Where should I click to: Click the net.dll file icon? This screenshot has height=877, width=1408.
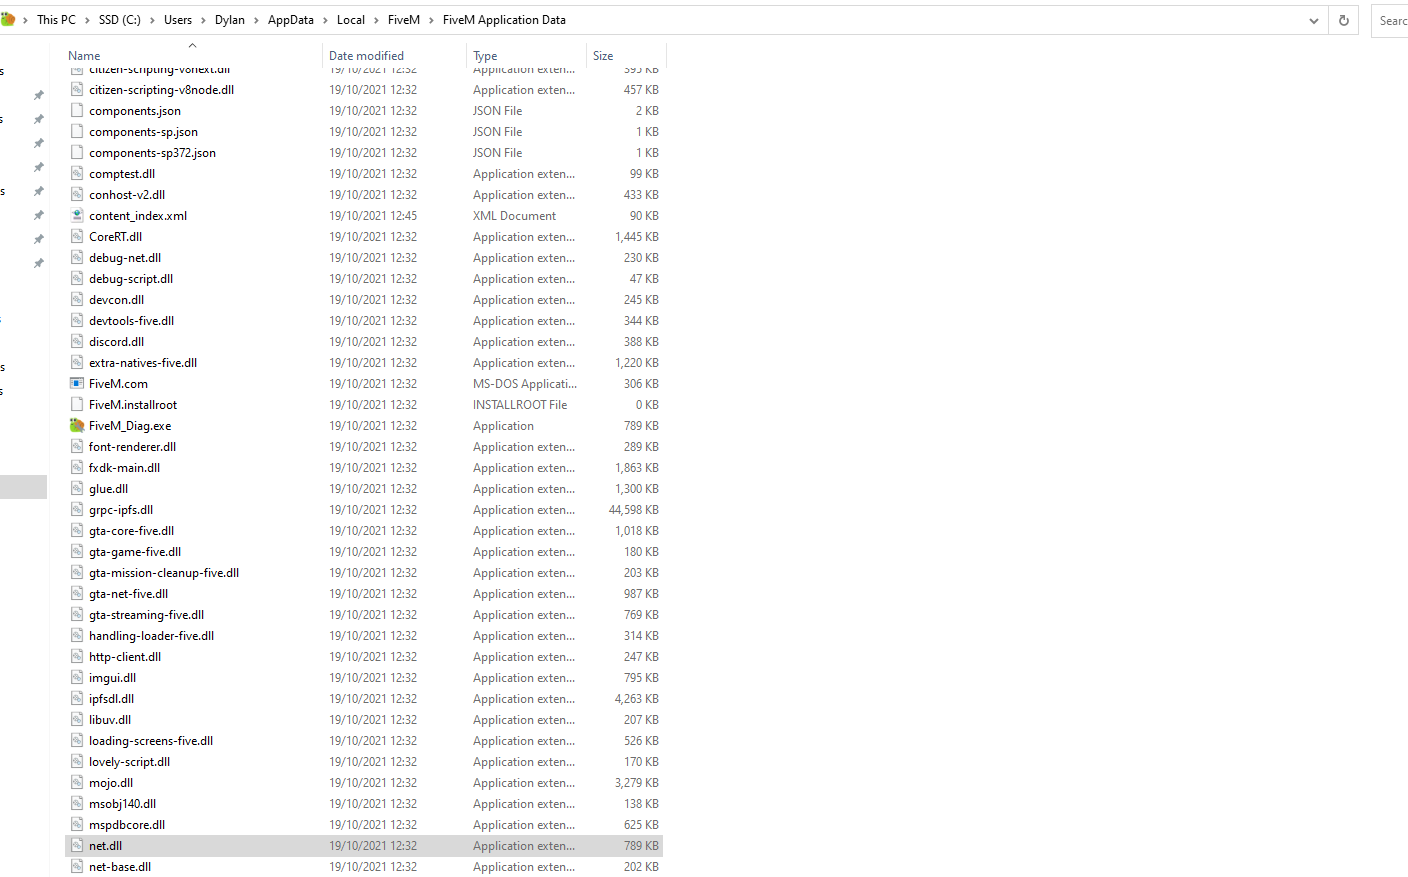click(77, 845)
